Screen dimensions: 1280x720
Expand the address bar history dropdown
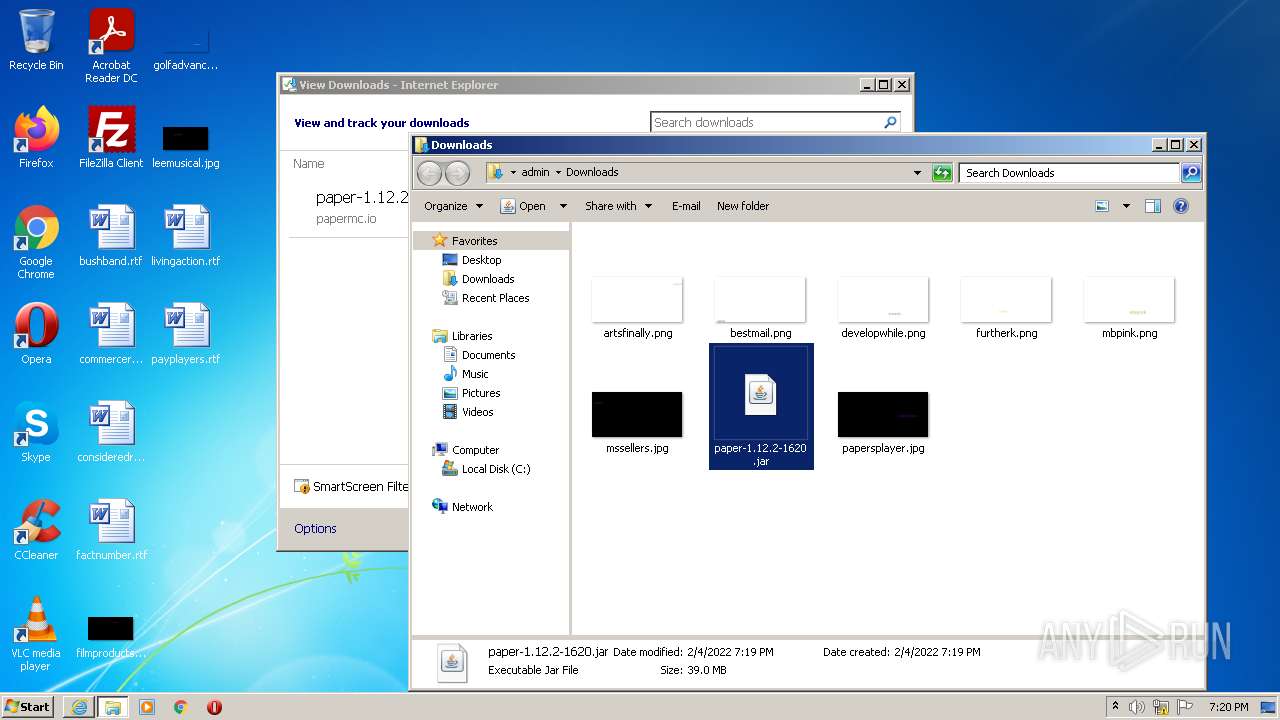click(917, 173)
